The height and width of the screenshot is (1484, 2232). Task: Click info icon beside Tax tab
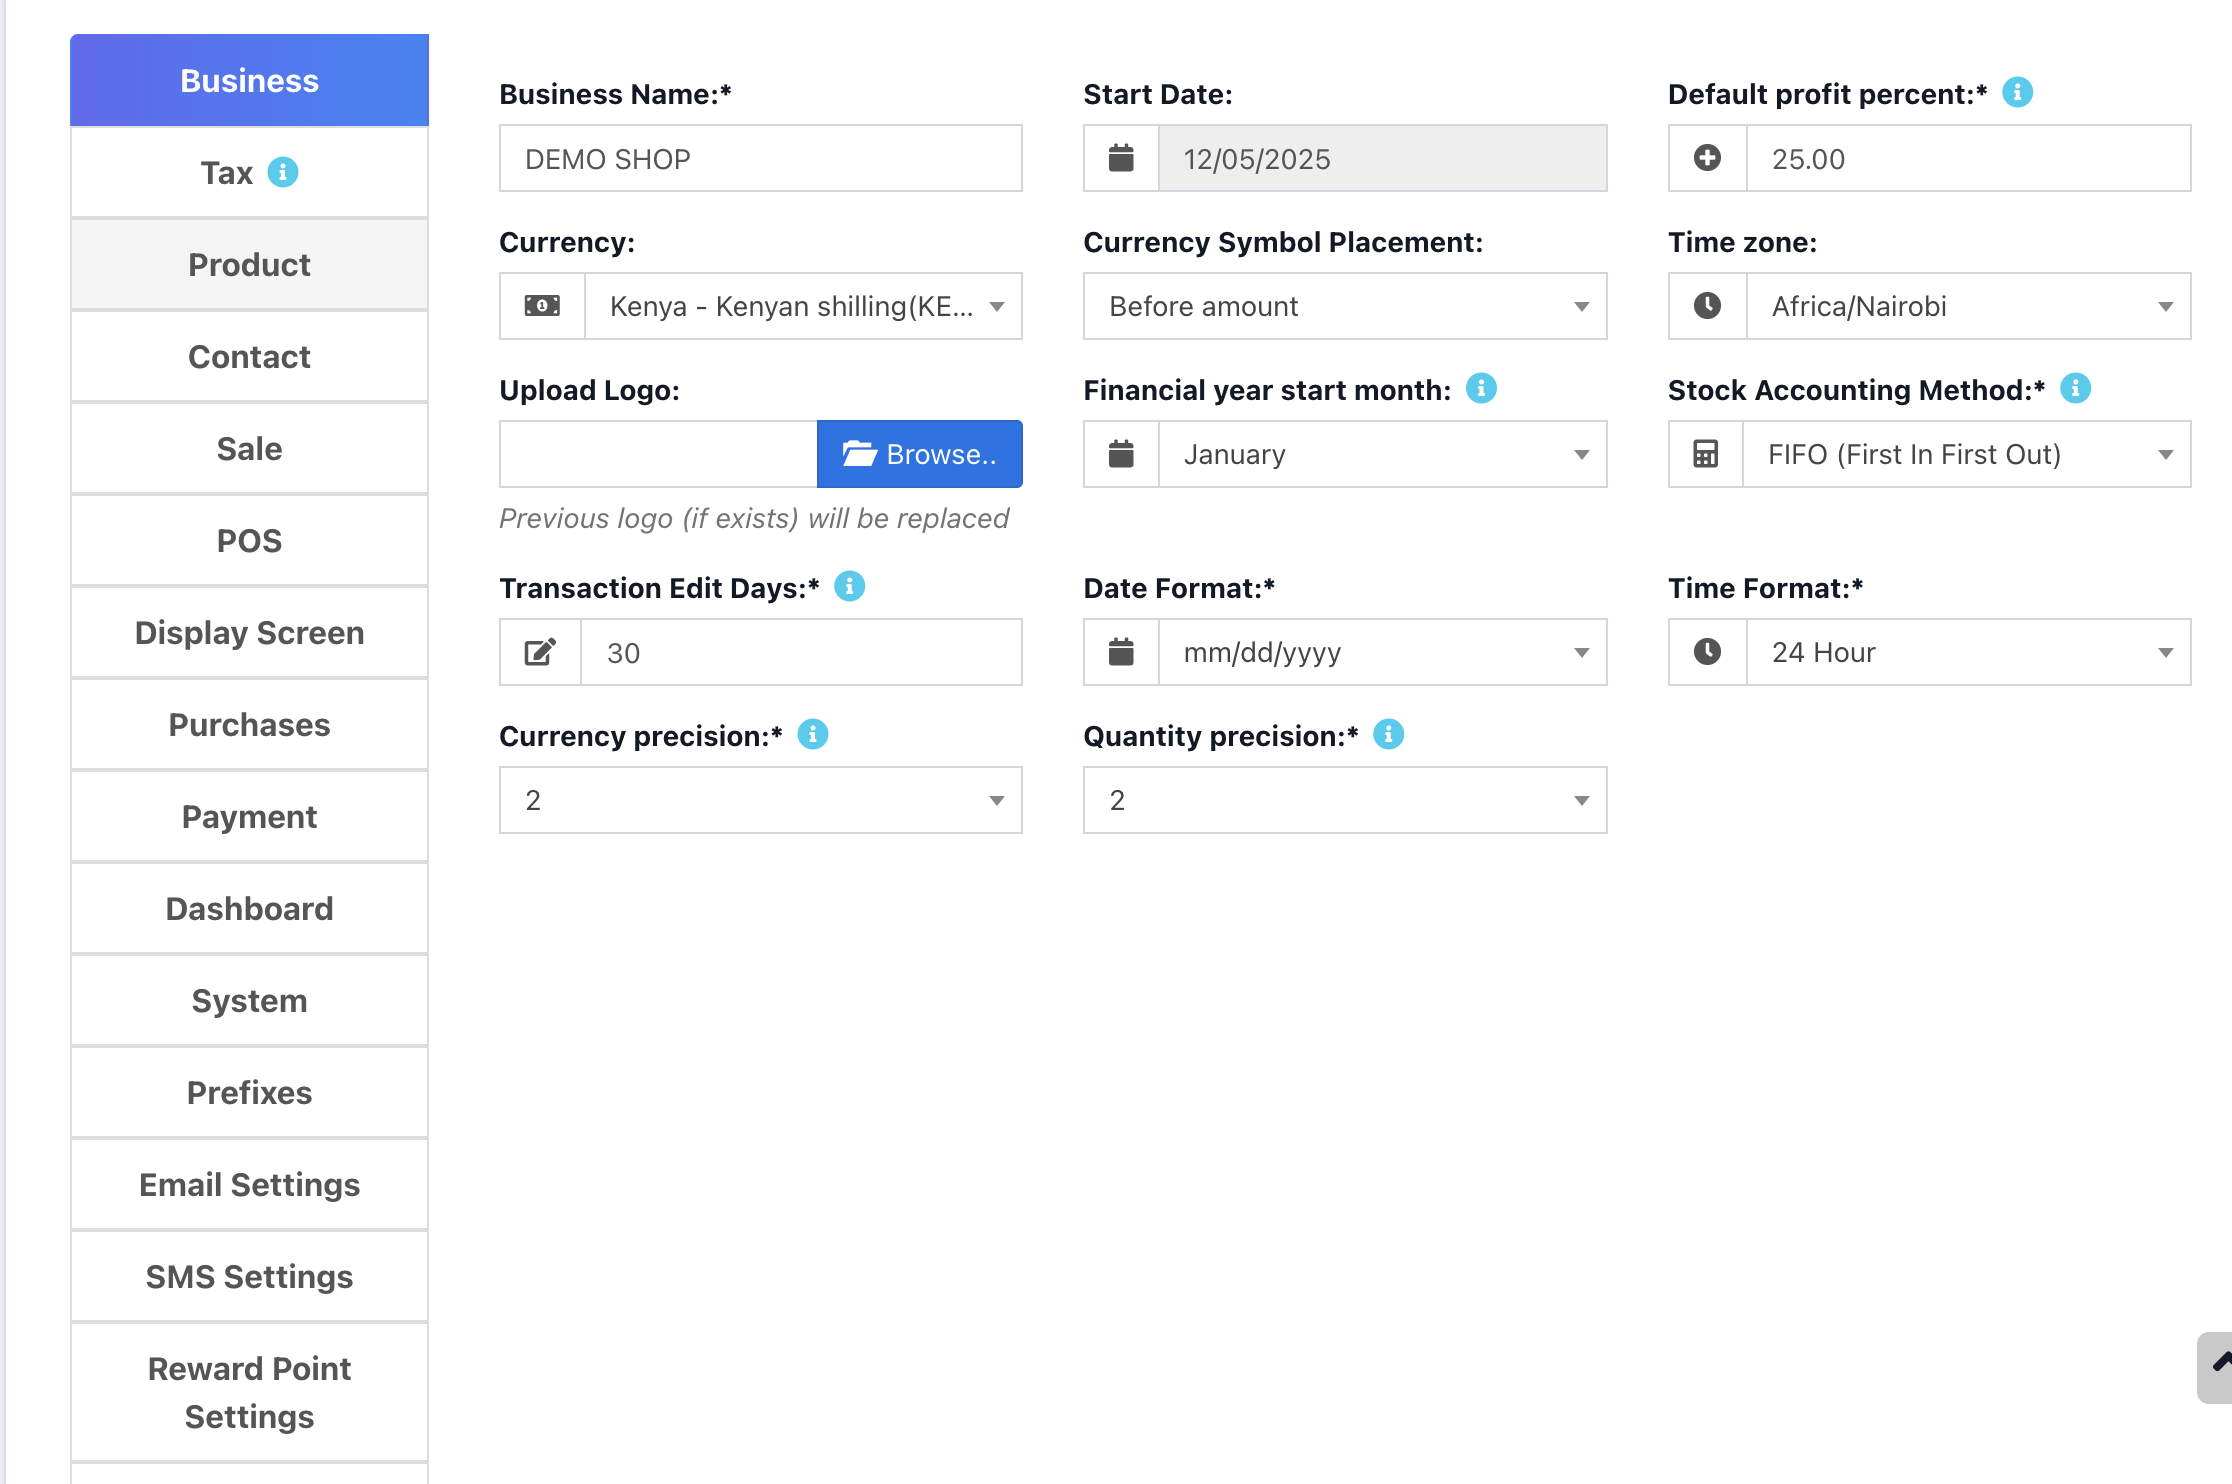click(x=283, y=172)
